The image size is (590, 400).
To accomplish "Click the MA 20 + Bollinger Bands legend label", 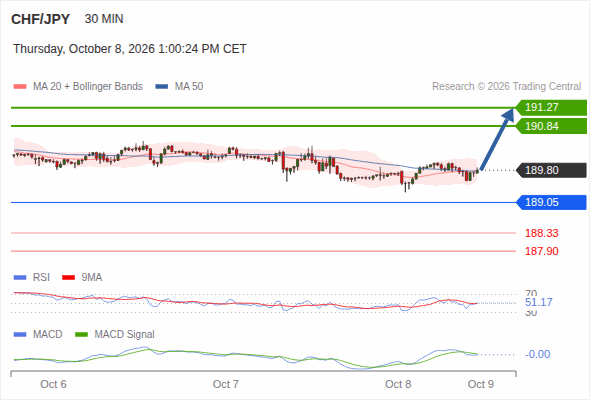I will pyautogui.click(x=88, y=87).
